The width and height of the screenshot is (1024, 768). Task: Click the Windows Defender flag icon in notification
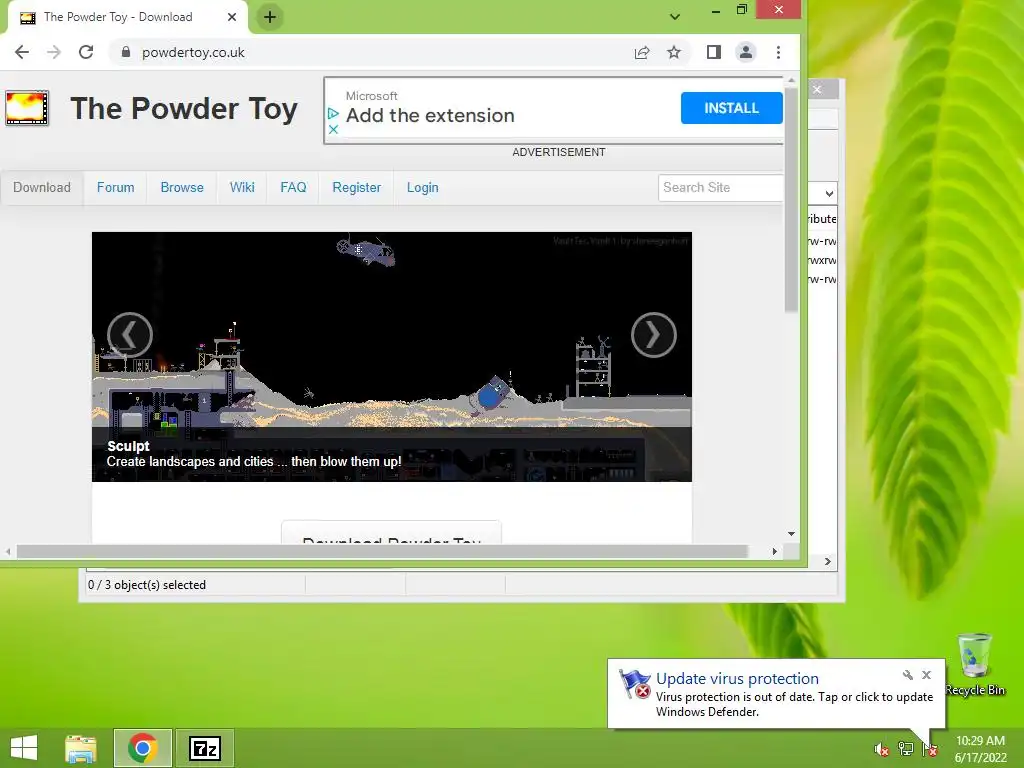(x=634, y=684)
